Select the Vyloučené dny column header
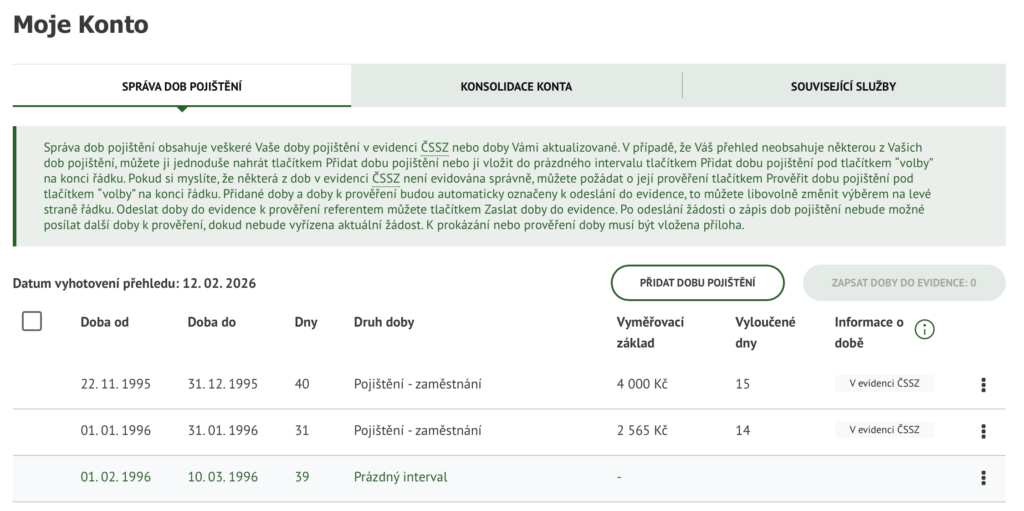Screen dimensions: 1024x511 (765, 332)
